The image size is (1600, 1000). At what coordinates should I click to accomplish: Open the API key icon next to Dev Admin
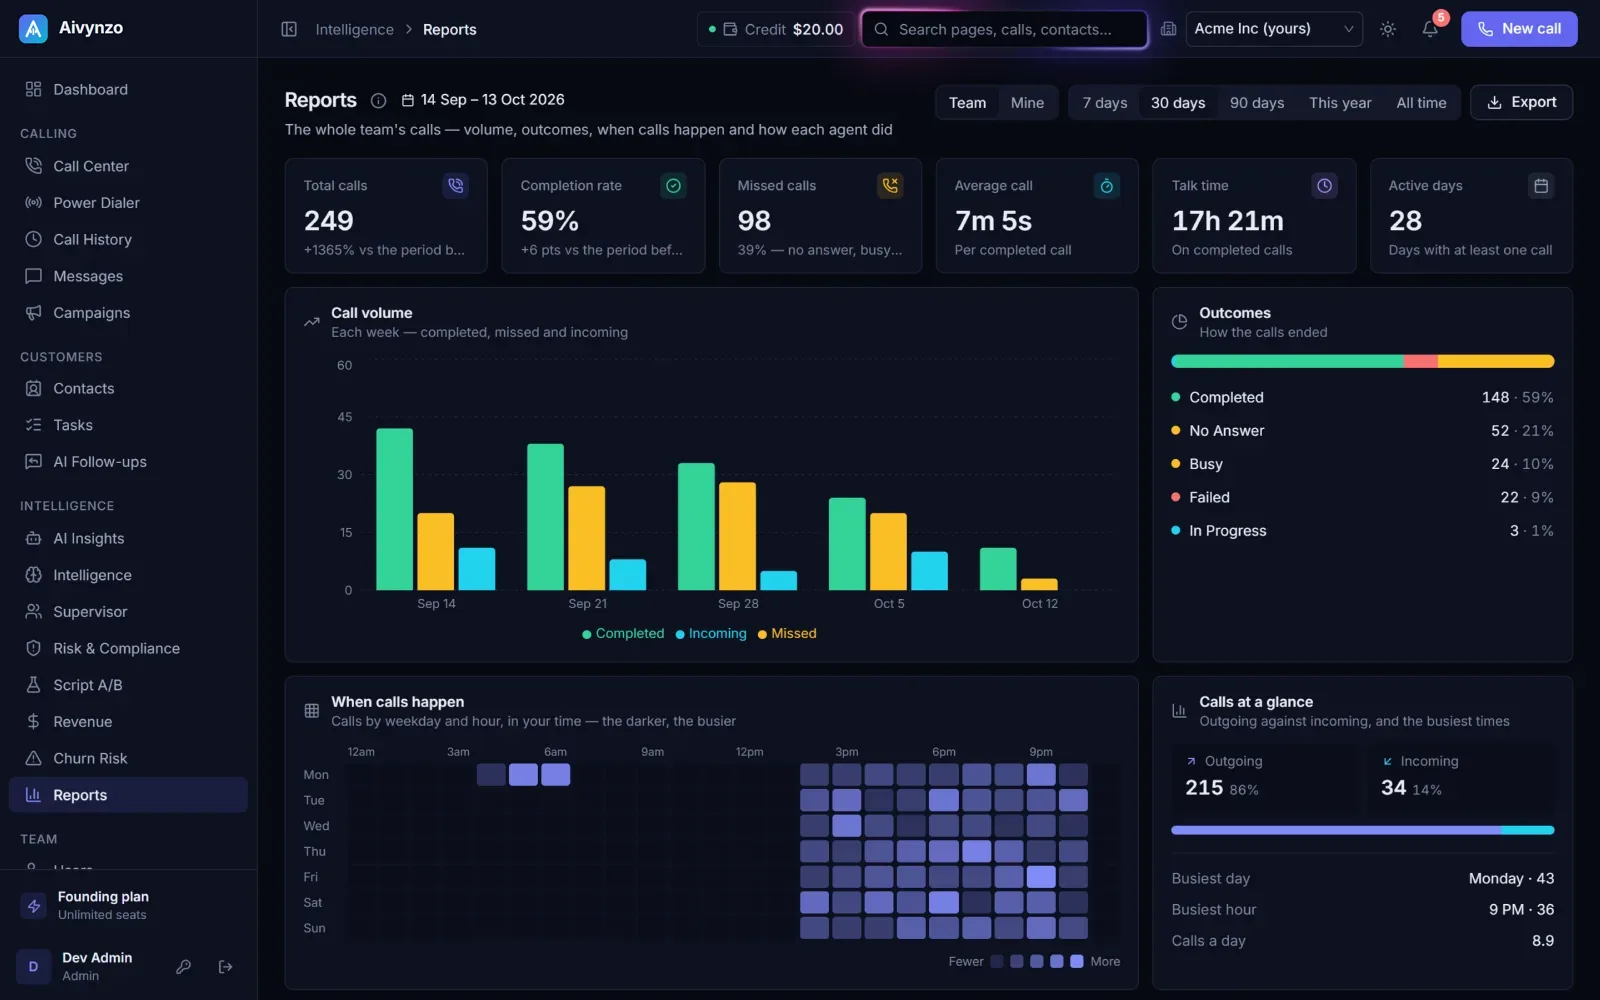click(x=184, y=967)
